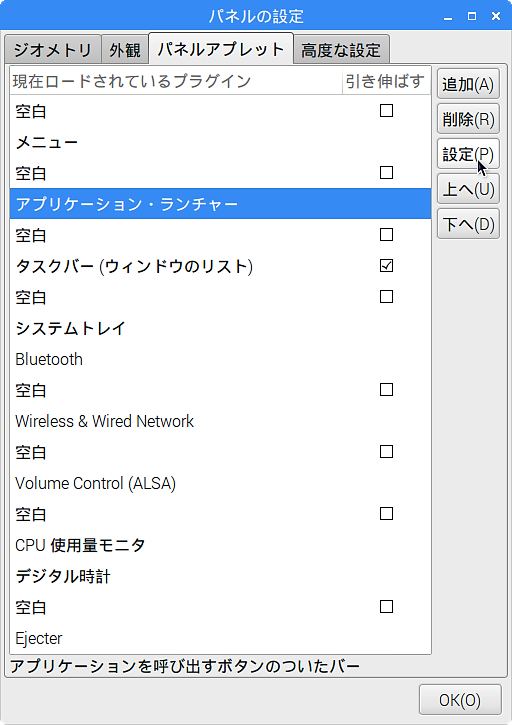Select the Bluetooth plugin entry
The height and width of the screenshot is (725, 512).
pyautogui.click(x=220, y=359)
